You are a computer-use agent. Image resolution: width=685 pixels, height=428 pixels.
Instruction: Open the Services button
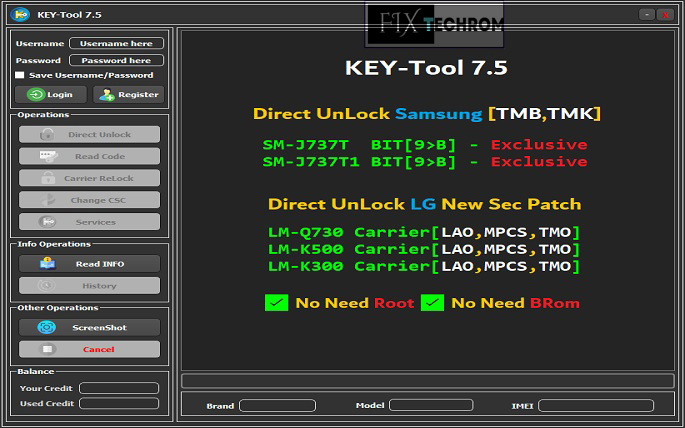pos(89,222)
